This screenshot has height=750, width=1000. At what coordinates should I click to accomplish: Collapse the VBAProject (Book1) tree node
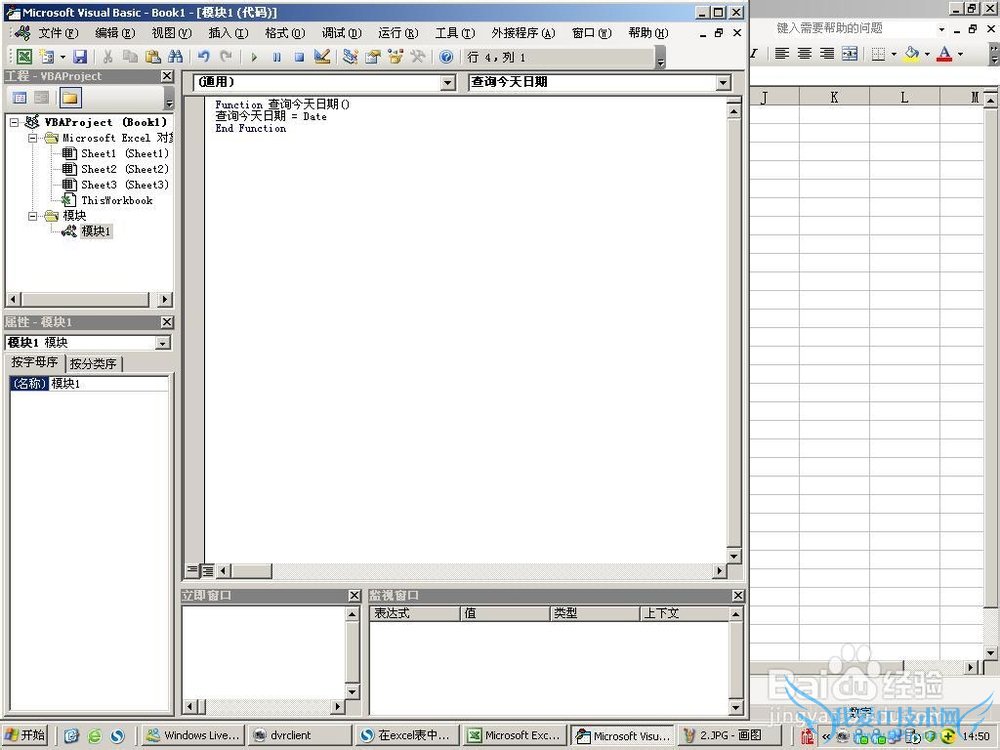point(14,122)
